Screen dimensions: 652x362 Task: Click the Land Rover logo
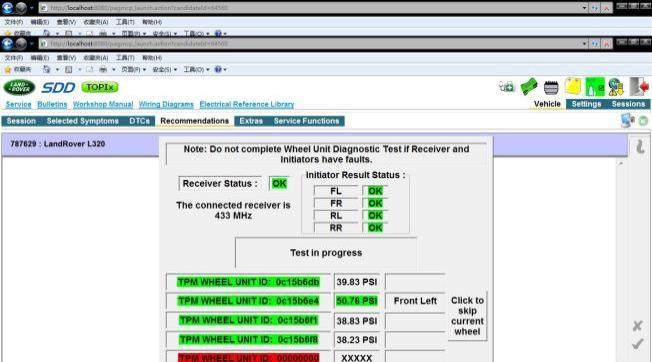coord(20,87)
